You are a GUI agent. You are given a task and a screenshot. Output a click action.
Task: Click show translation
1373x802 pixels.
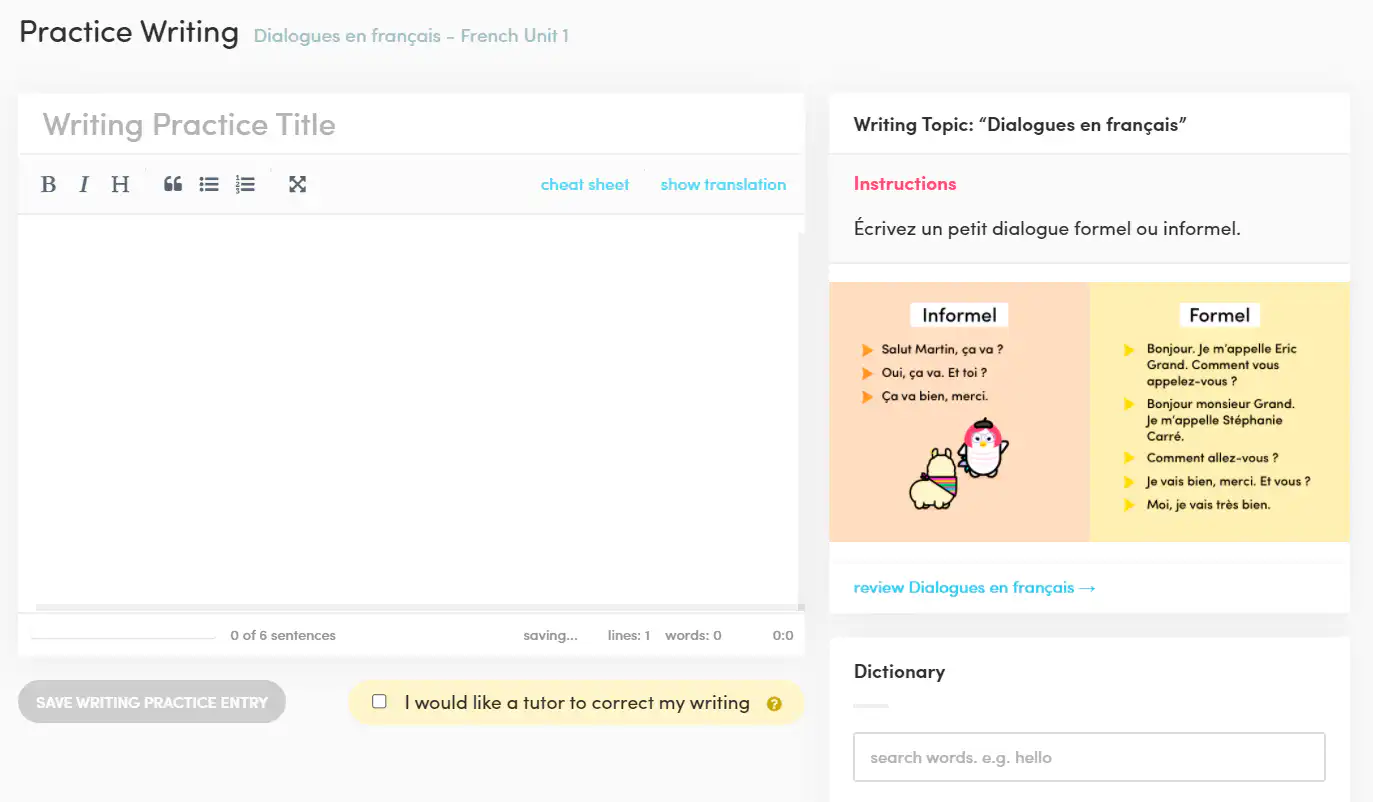click(723, 184)
